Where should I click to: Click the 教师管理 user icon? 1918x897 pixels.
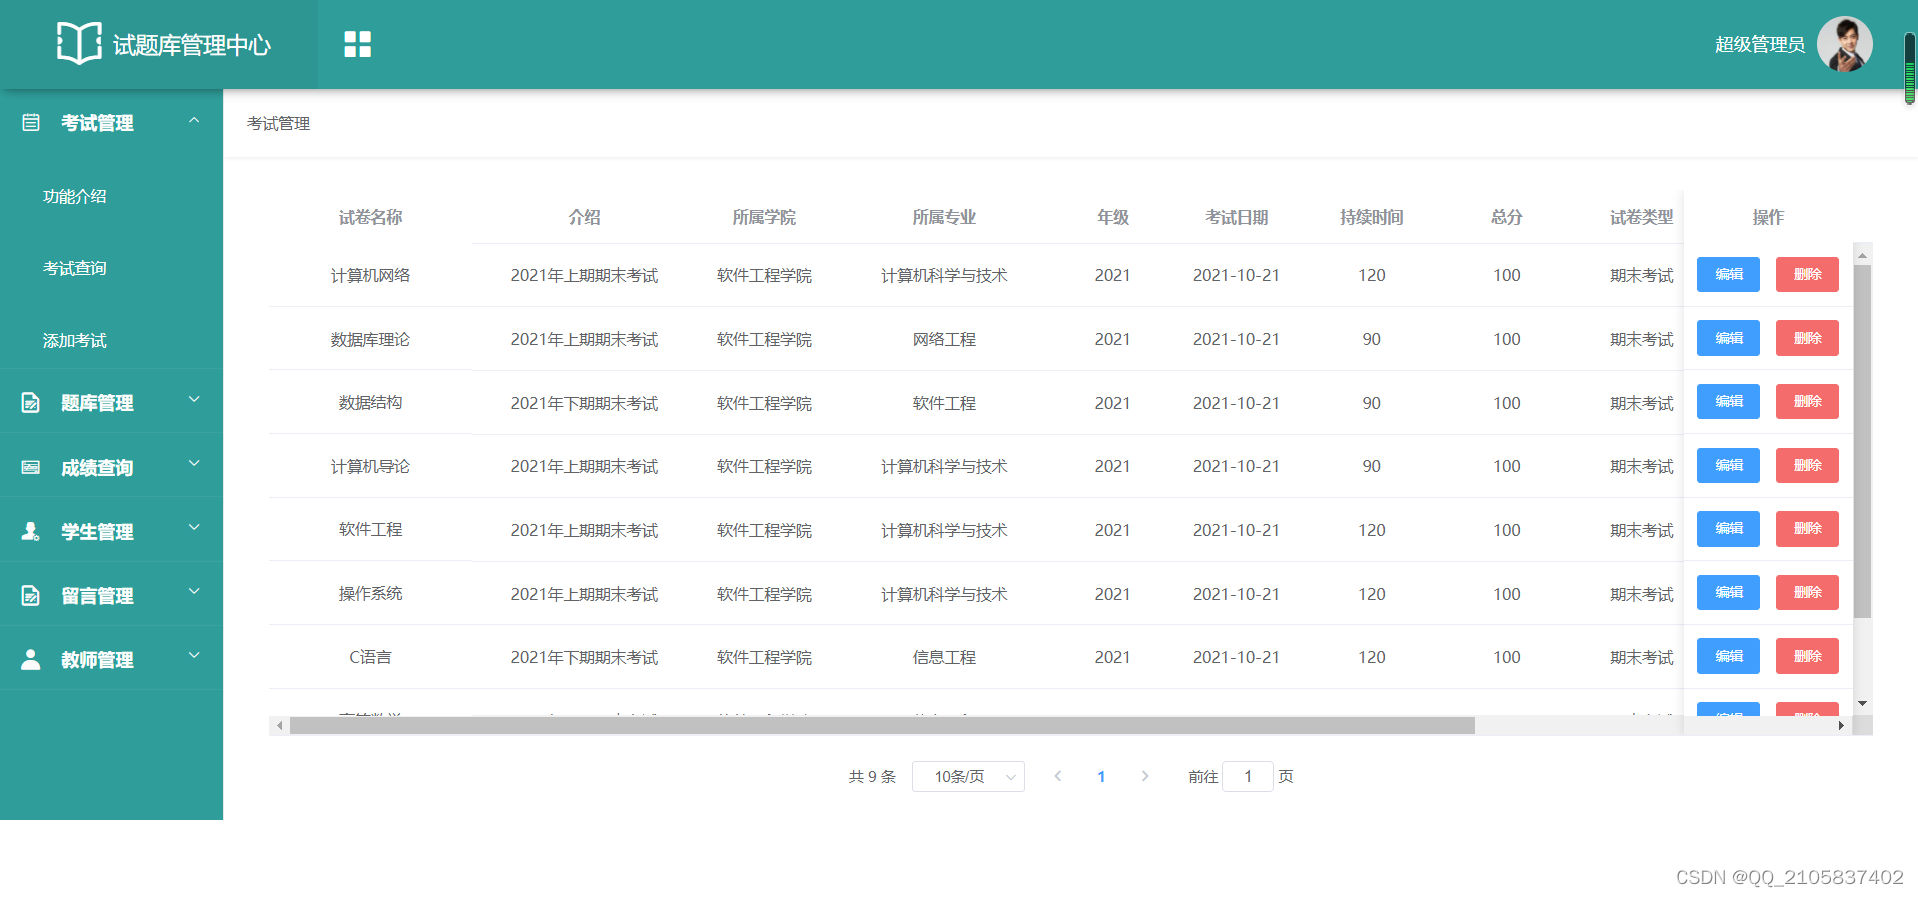pyautogui.click(x=31, y=659)
